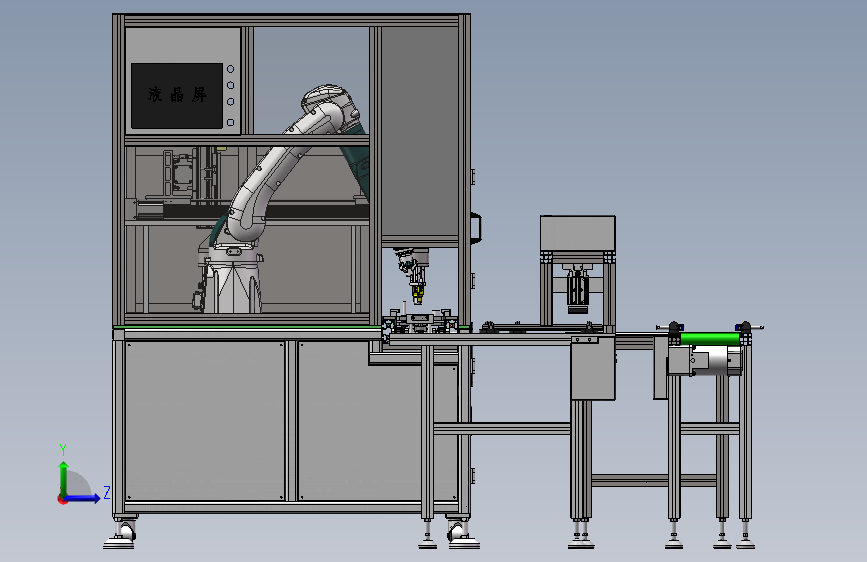This screenshot has width=867, height=562.
Task: Select the silver conveyor drive motor
Action: (711, 361)
